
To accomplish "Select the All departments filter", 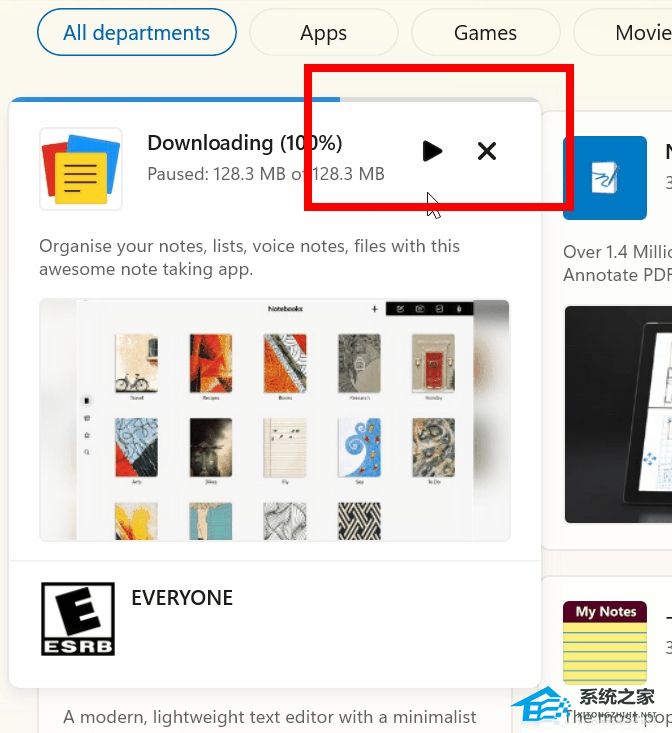I will 136,32.
